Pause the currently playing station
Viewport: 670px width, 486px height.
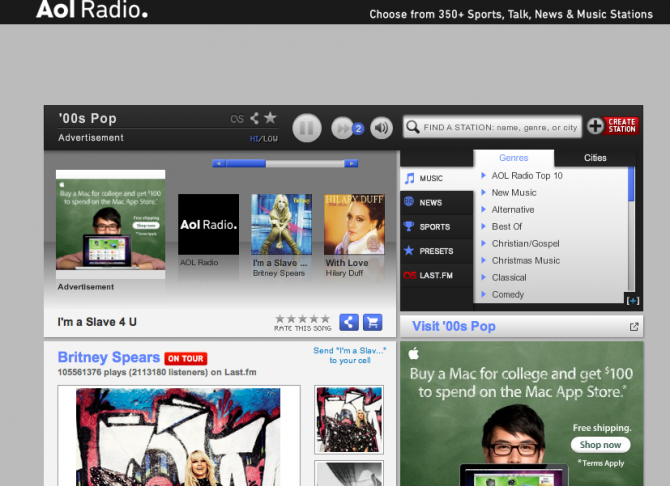(x=306, y=128)
